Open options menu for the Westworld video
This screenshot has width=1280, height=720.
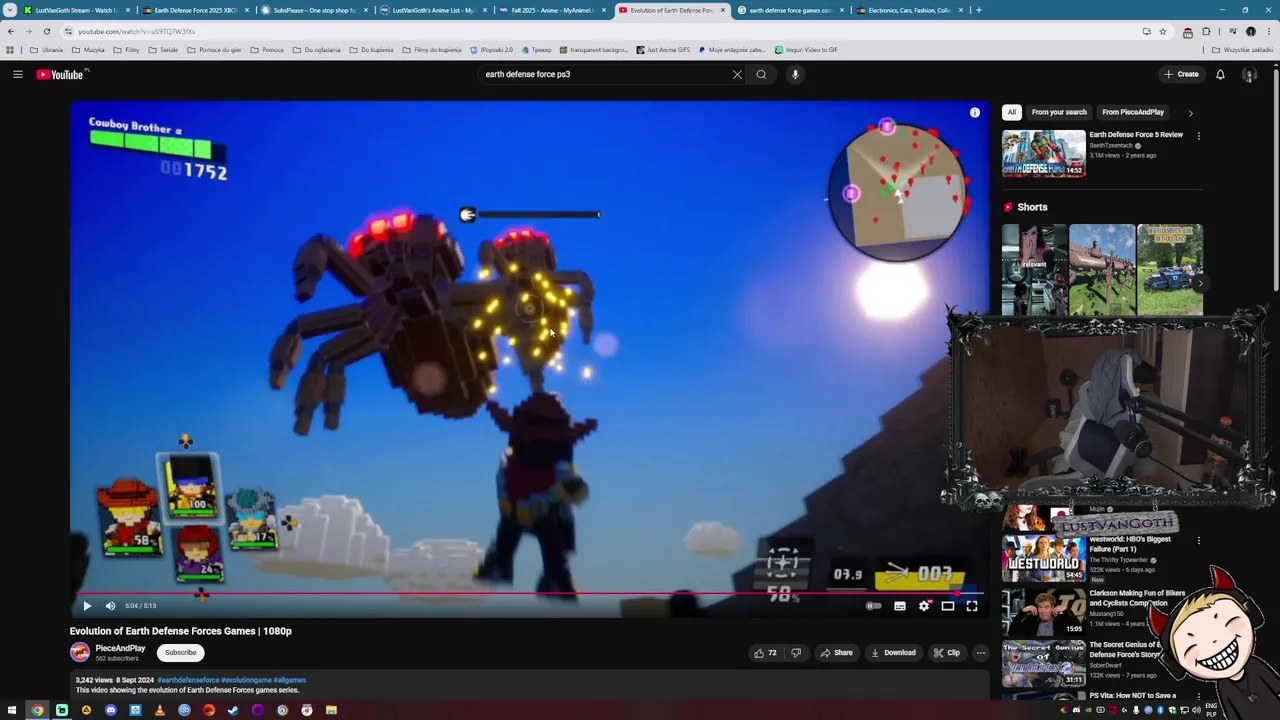1199,541
